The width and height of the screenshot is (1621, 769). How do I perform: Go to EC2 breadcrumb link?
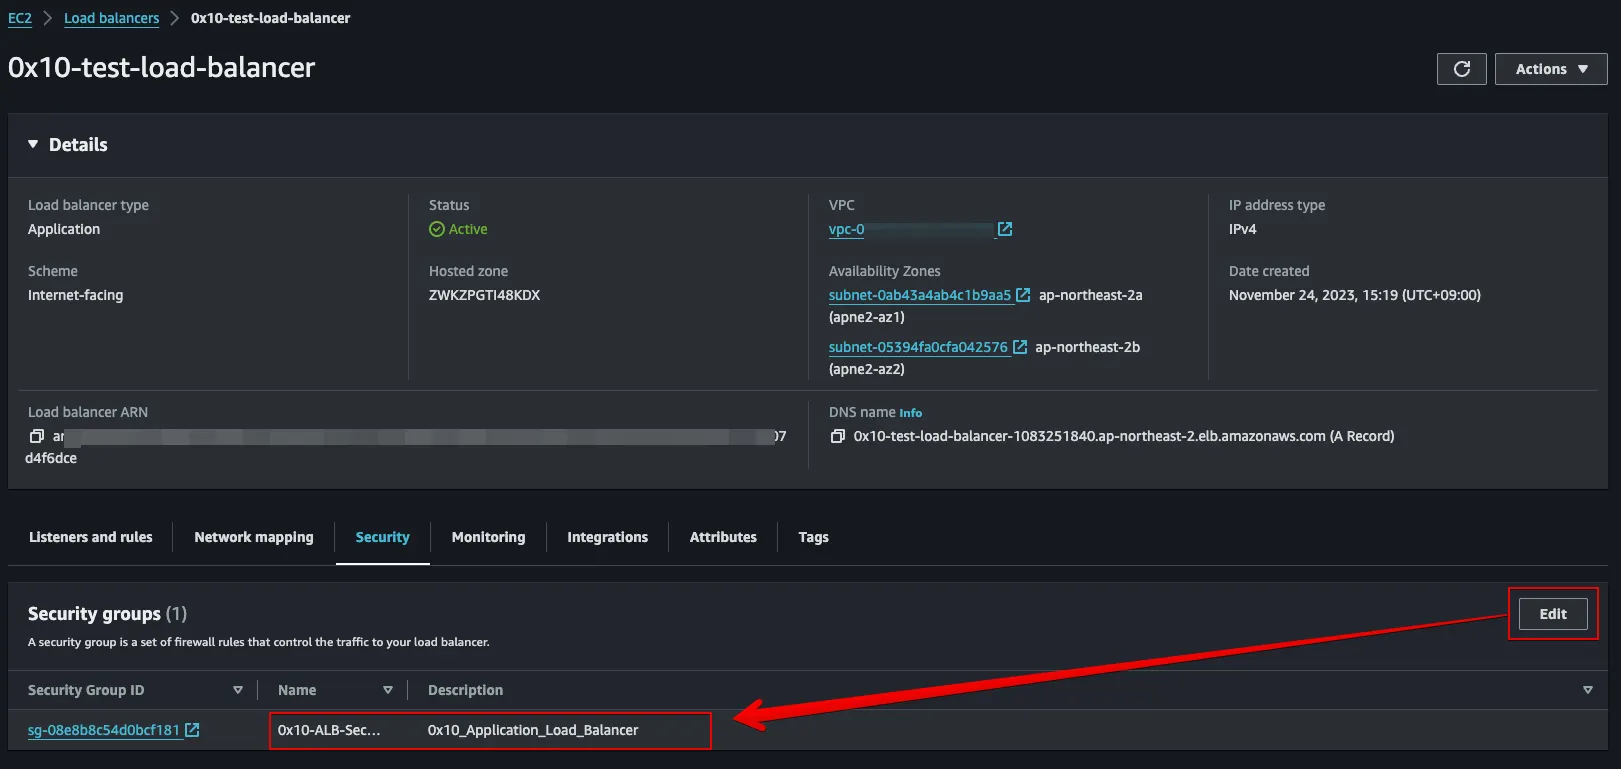click(20, 18)
